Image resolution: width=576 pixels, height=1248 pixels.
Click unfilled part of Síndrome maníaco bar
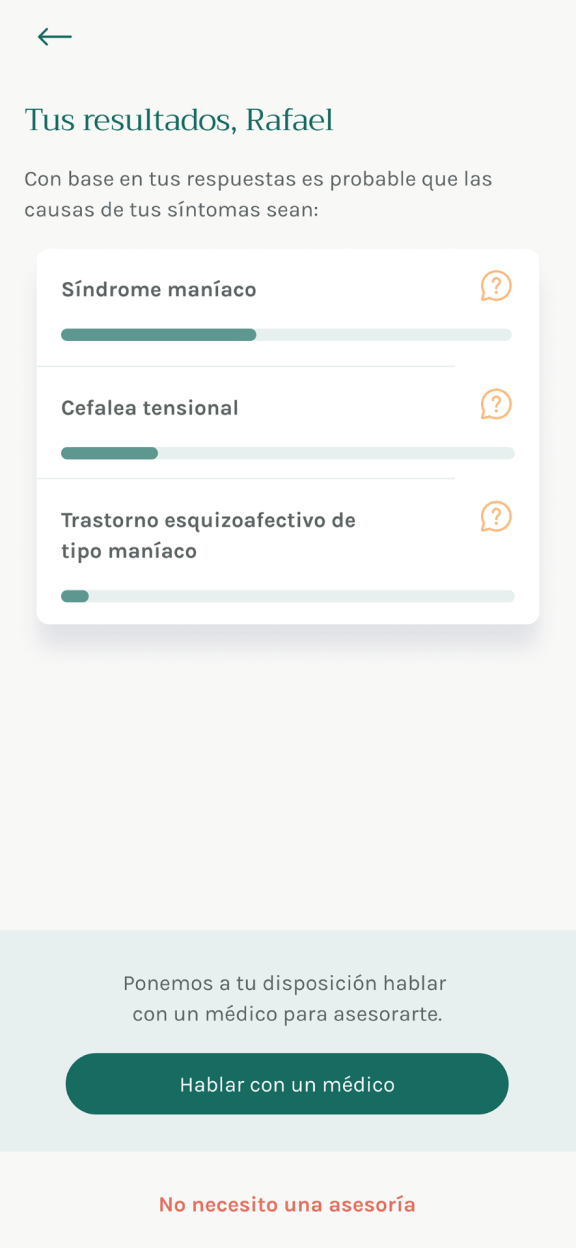pyautogui.click(x=384, y=335)
